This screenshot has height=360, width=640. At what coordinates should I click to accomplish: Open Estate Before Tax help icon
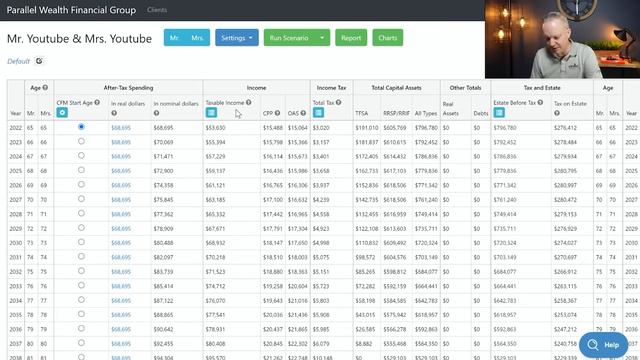point(540,102)
